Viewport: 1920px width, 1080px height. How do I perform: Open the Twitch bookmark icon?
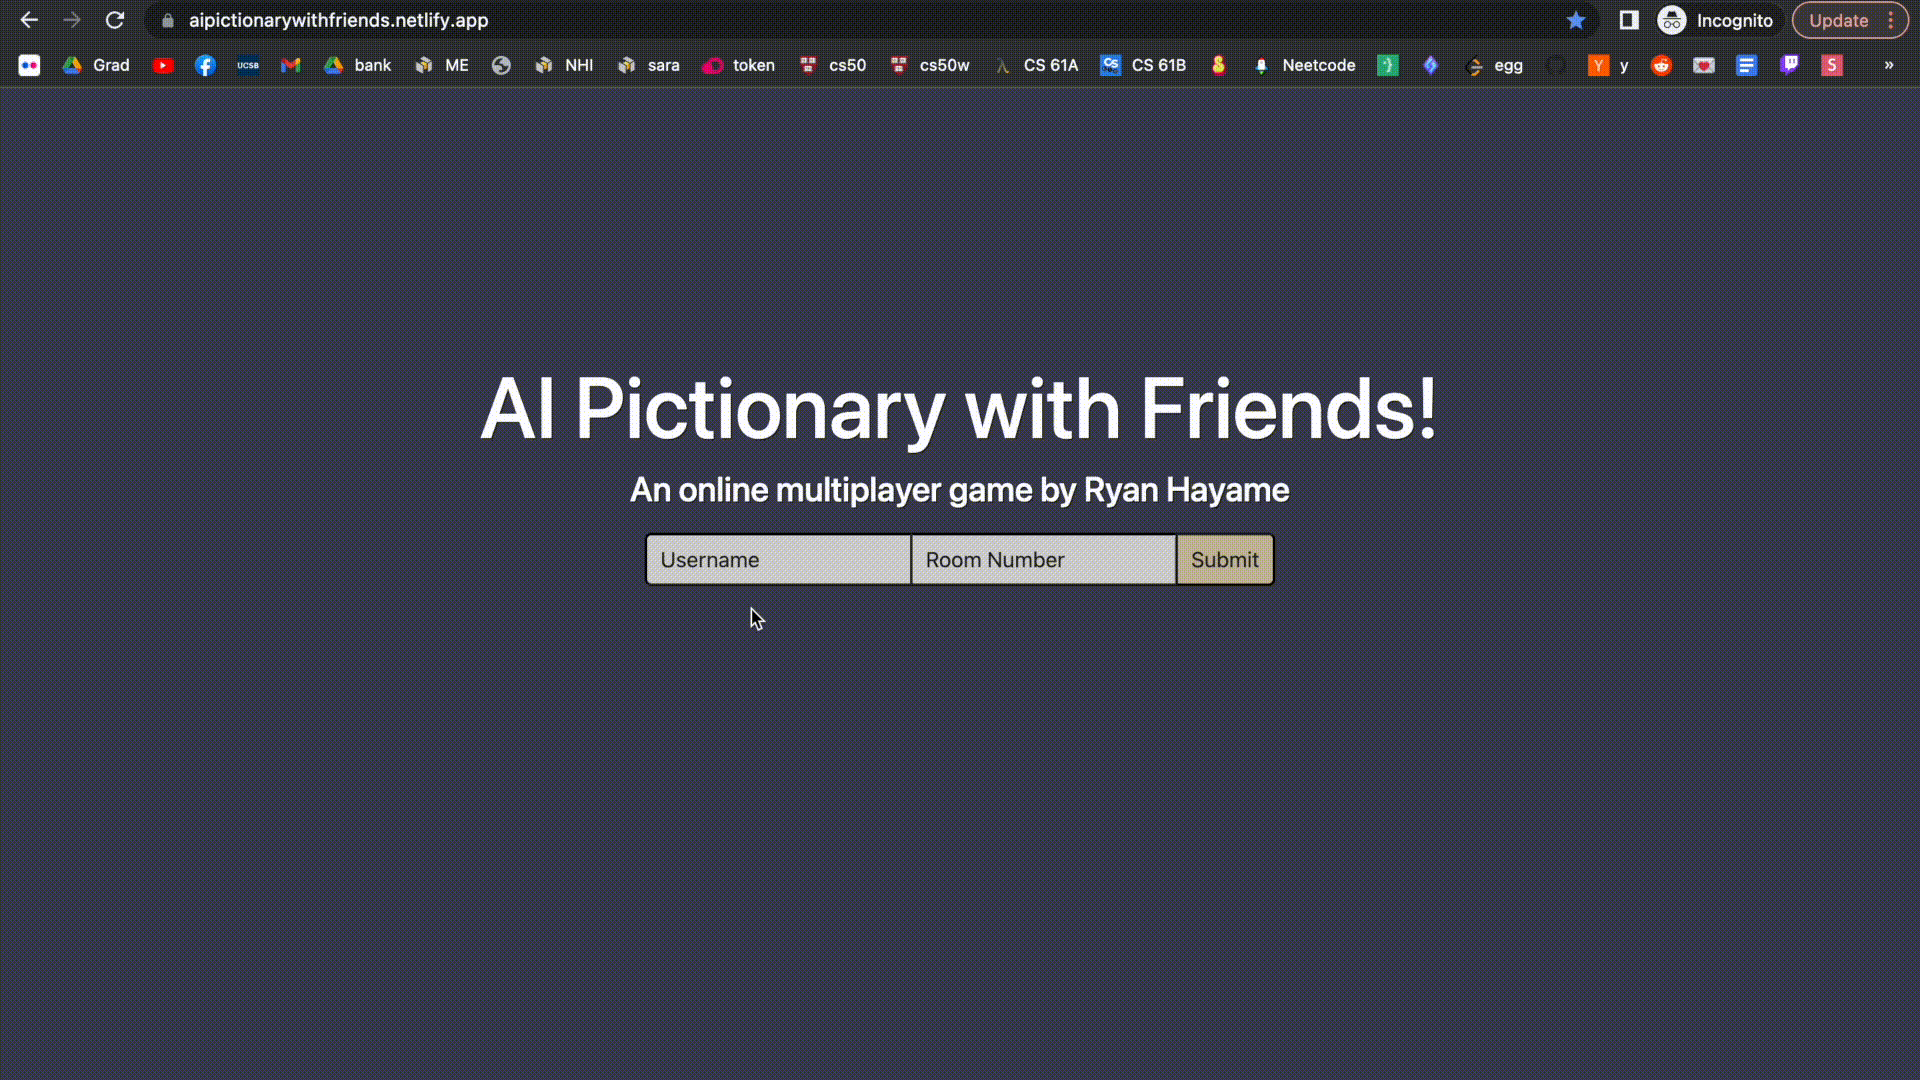pyautogui.click(x=1789, y=65)
